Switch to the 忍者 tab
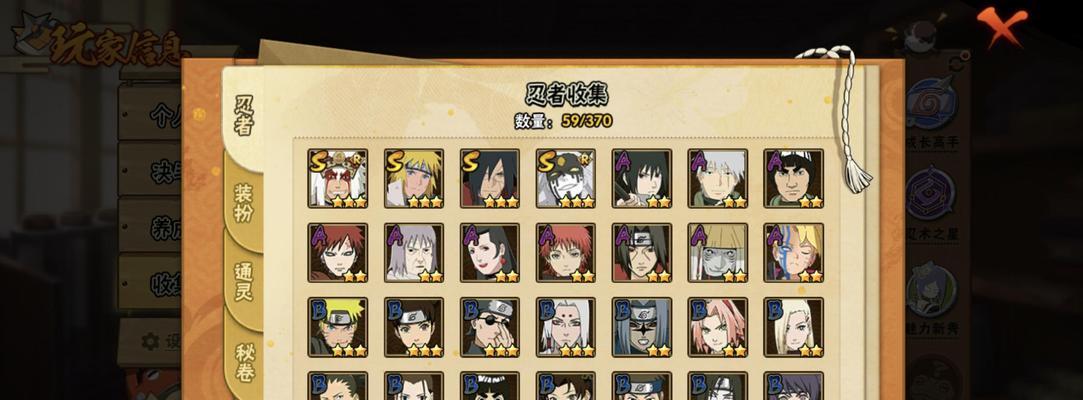 (244, 116)
